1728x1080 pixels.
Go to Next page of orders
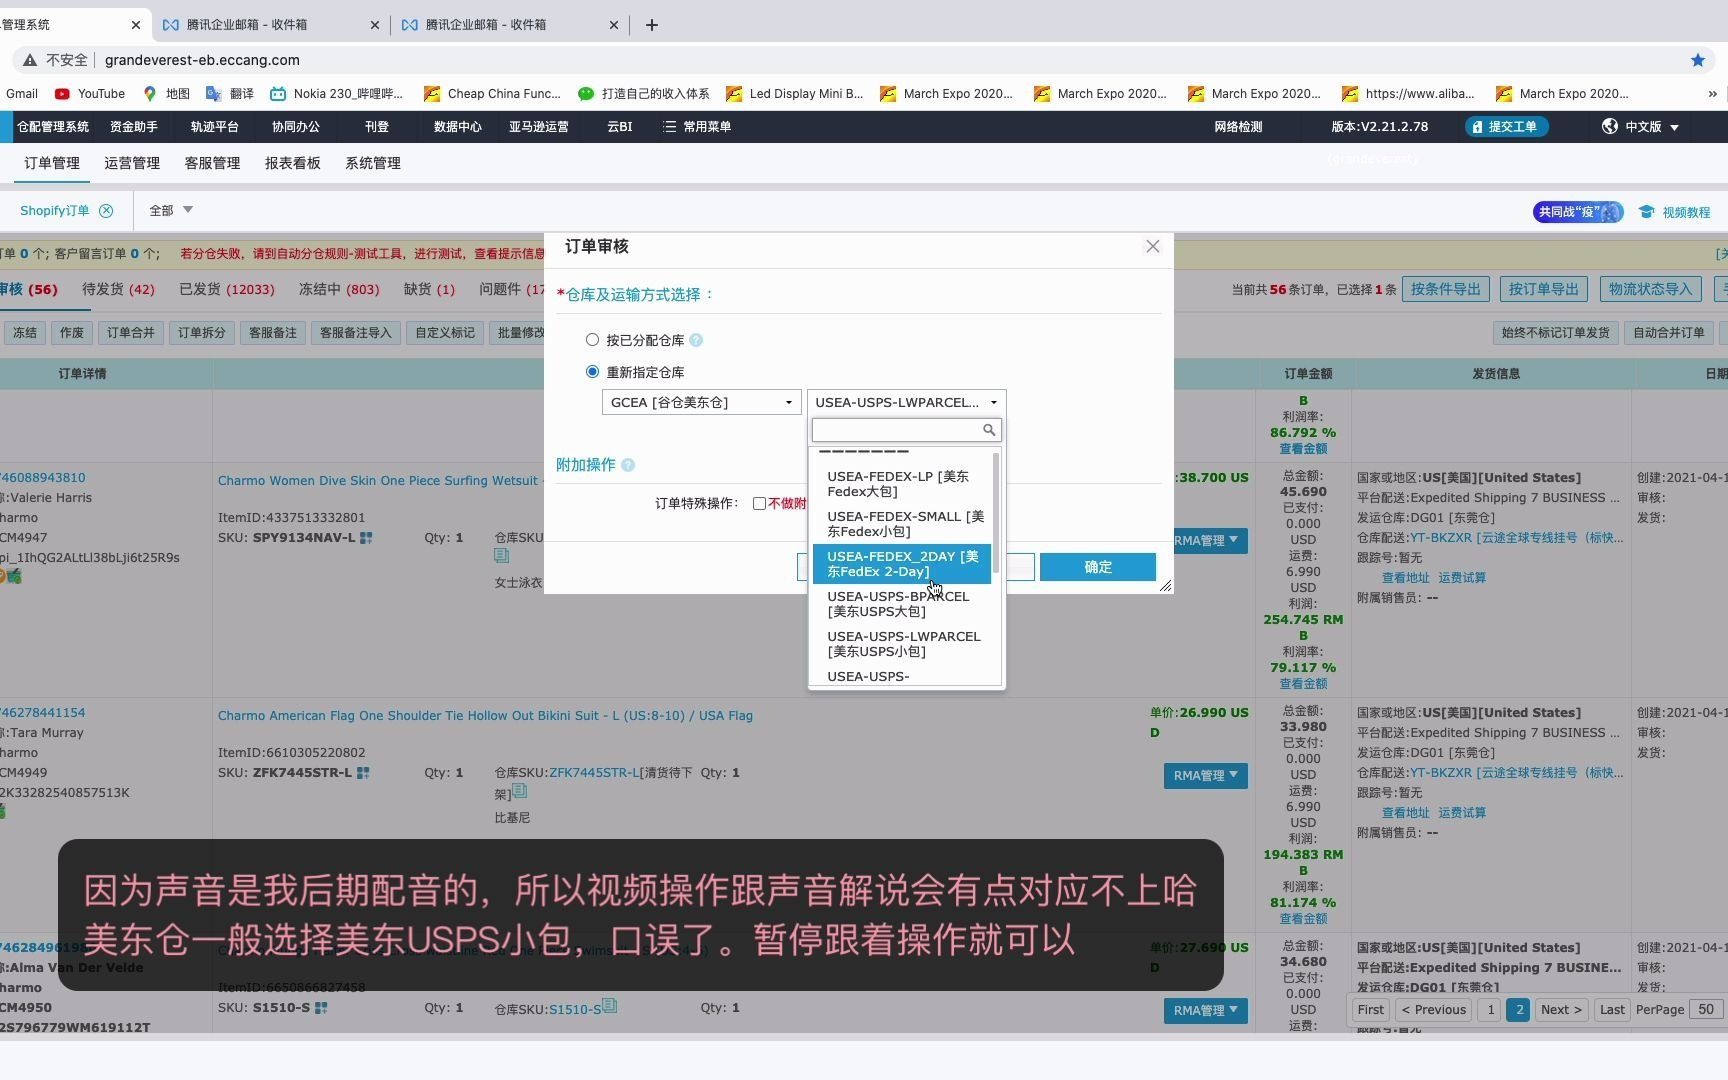(x=1560, y=1010)
